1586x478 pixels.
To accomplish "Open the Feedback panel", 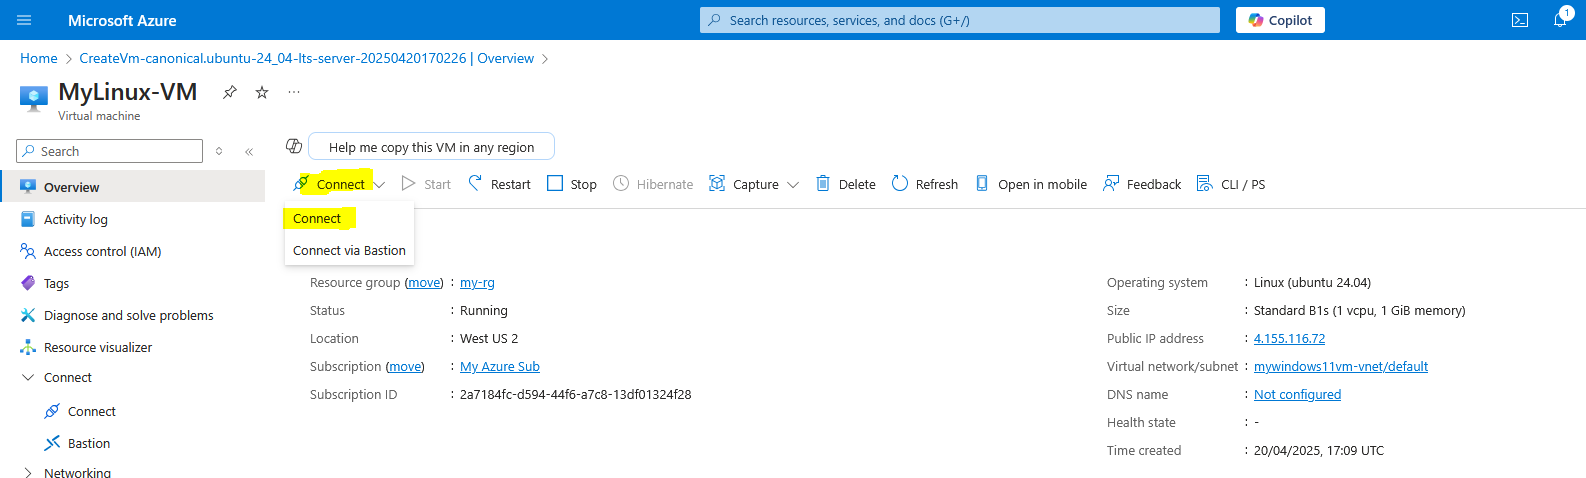I will coord(1142,184).
